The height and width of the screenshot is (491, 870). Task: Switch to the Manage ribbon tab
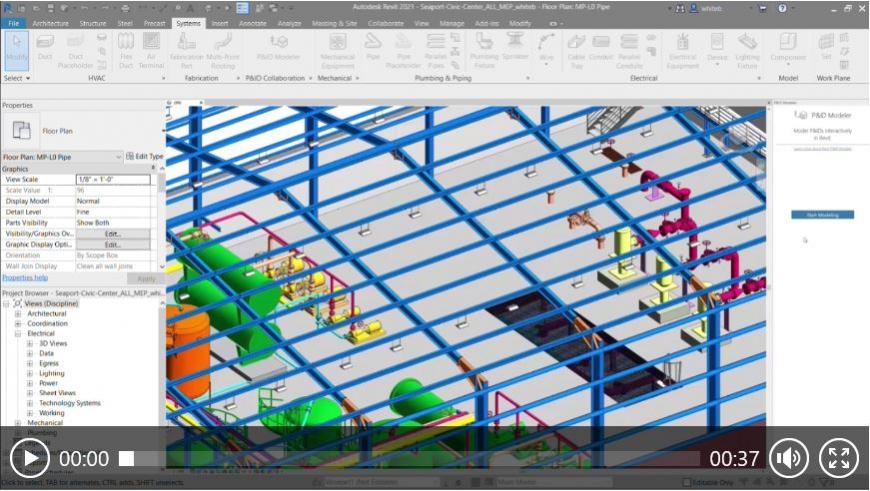tap(452, 23)
